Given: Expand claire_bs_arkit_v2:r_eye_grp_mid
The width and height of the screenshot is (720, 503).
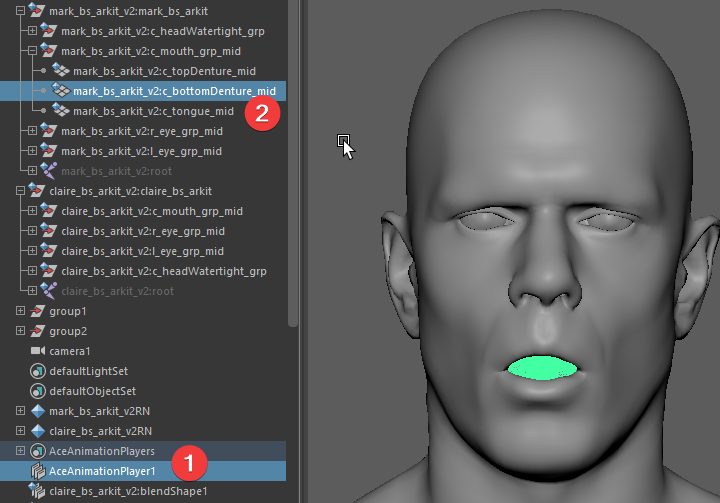Looking at the screenshot, I should point(32,231).
